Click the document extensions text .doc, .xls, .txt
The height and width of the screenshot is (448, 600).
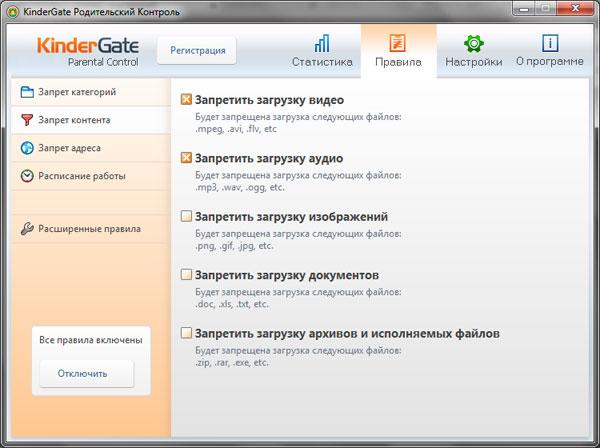click(x=232, y=304)
